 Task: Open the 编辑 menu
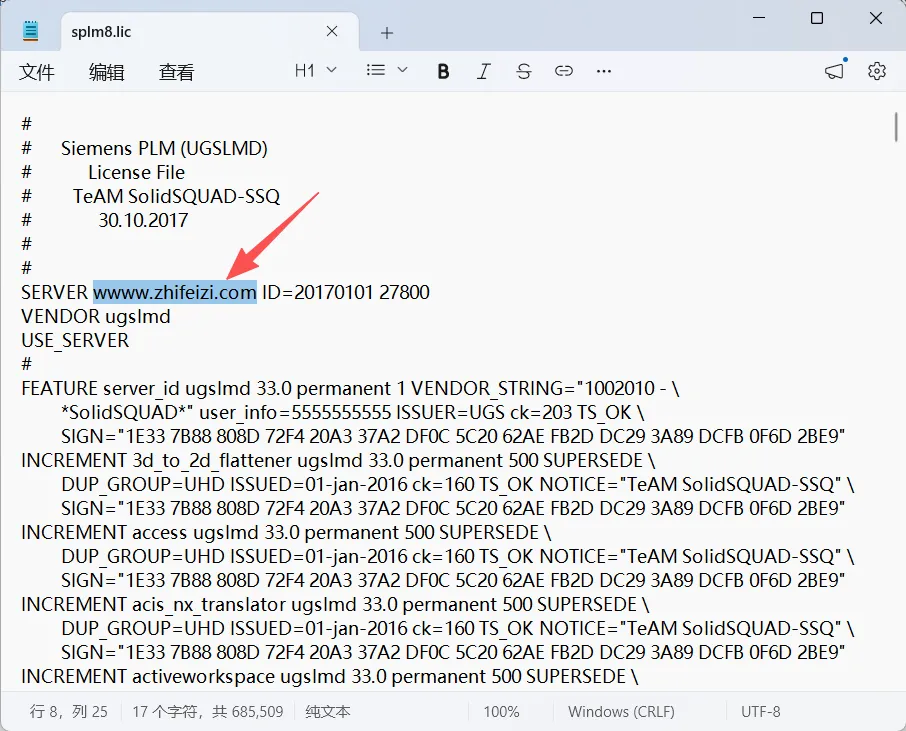click(x=106, y=72)
